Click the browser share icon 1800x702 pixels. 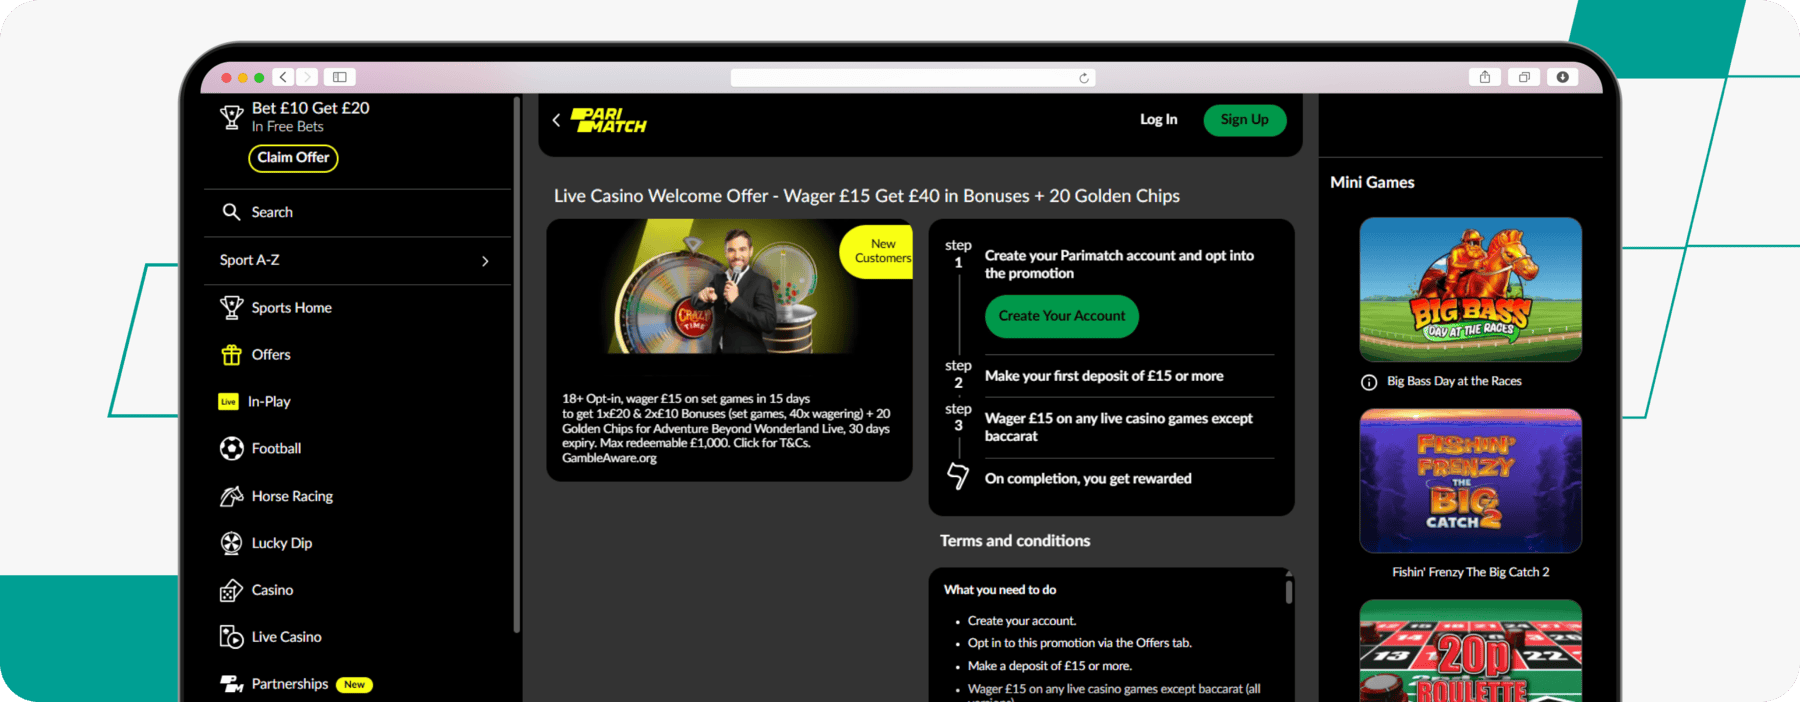click(1485, 77)
